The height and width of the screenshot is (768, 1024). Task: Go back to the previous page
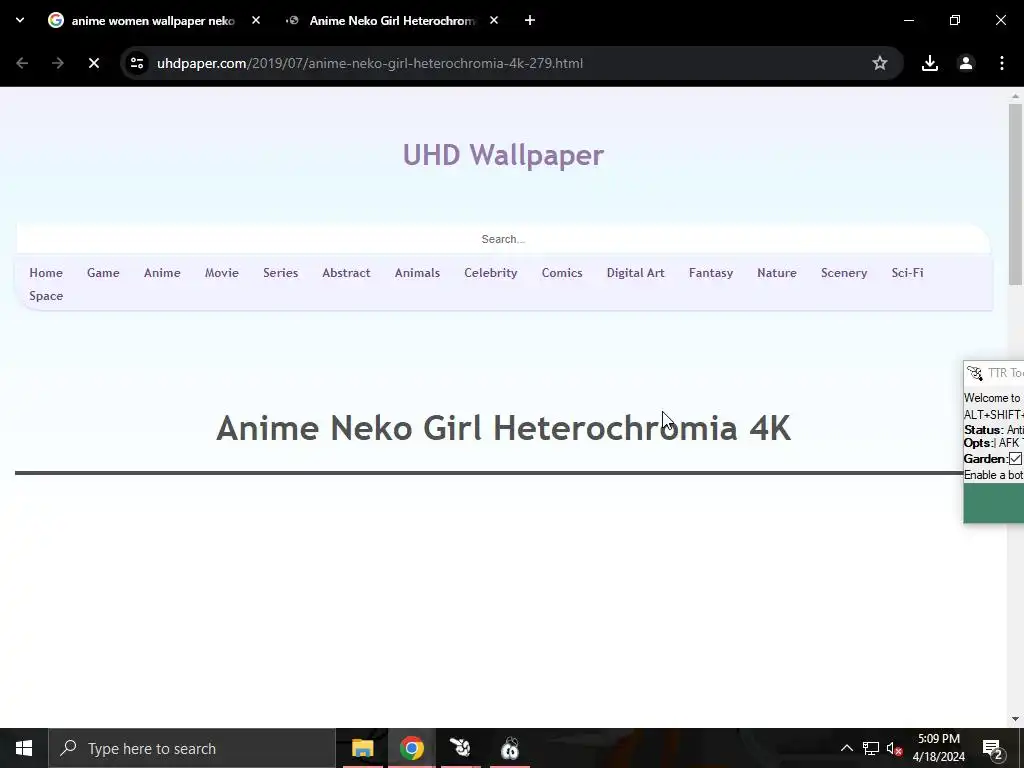pyautogui.click(x=22, y=63)
